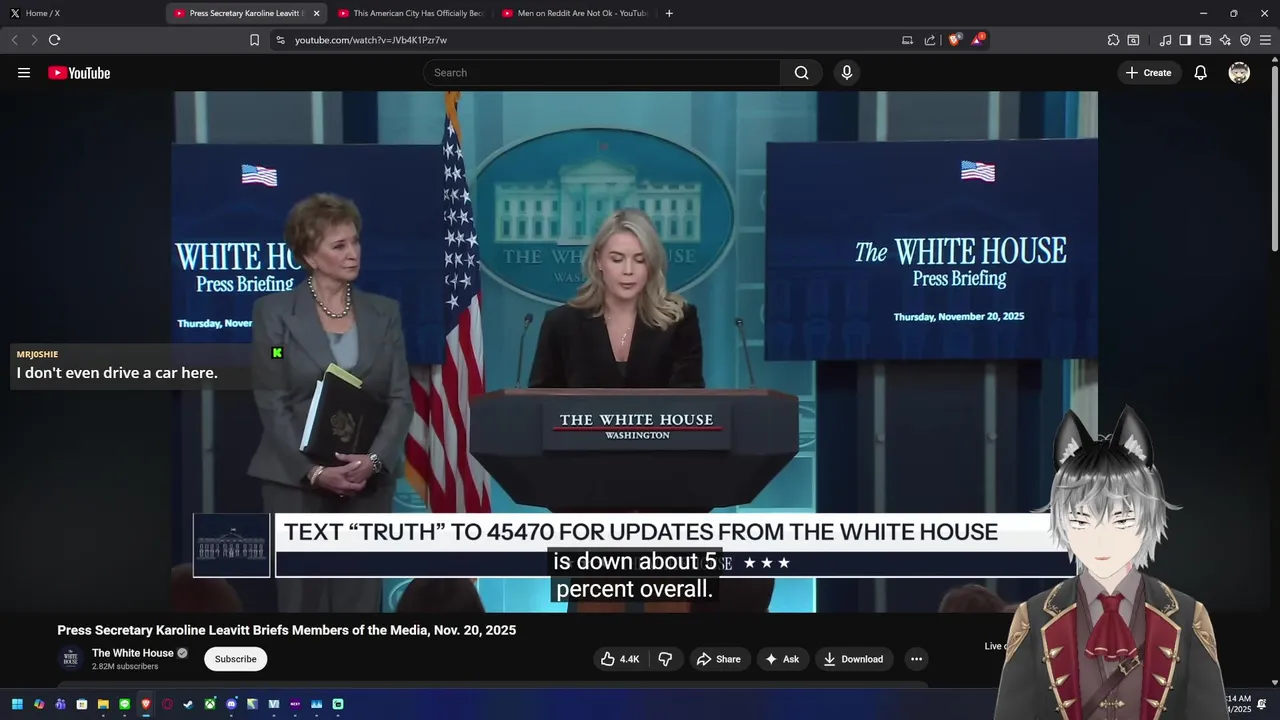Install app icon in address bar
Image resolution: width=1280 pixels, height=720 pixels.
907,40
